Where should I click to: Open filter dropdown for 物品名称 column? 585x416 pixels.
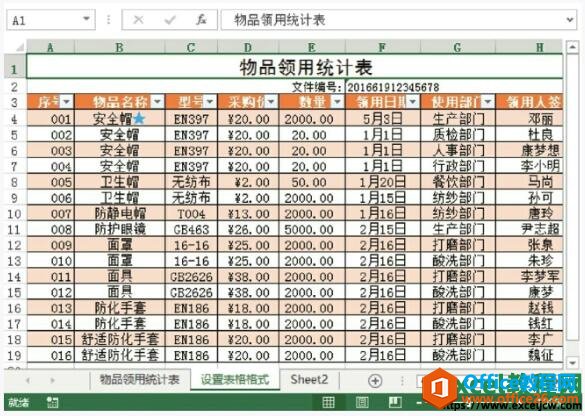[157, 101]
